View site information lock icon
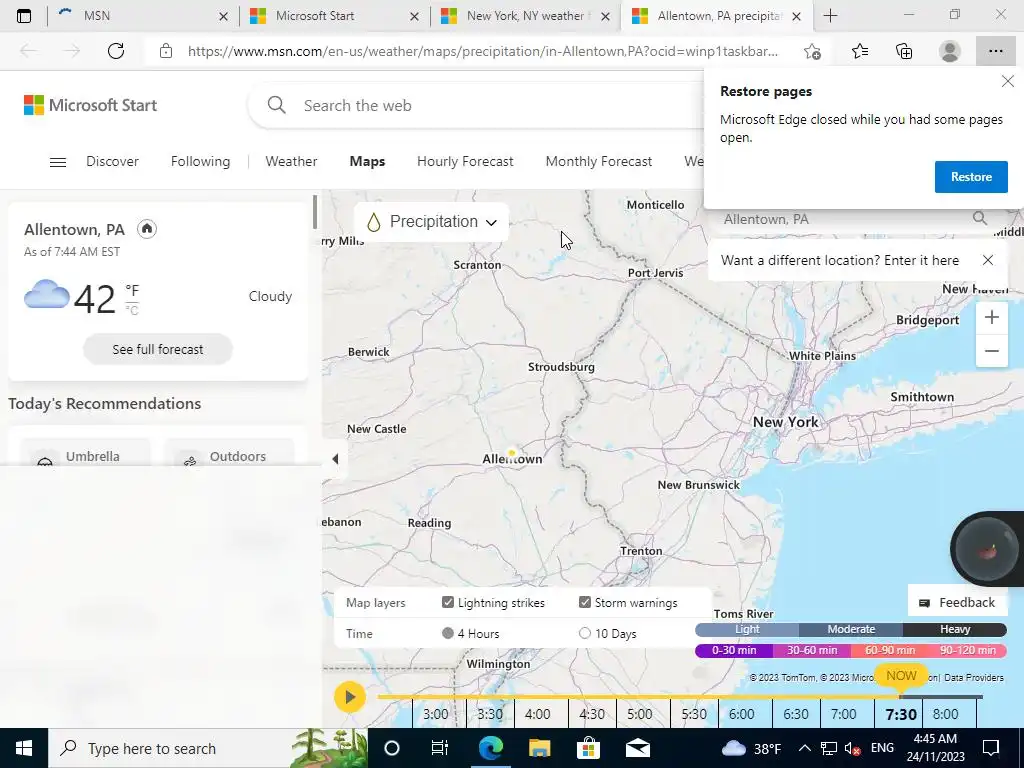 [x=166, y=51]
